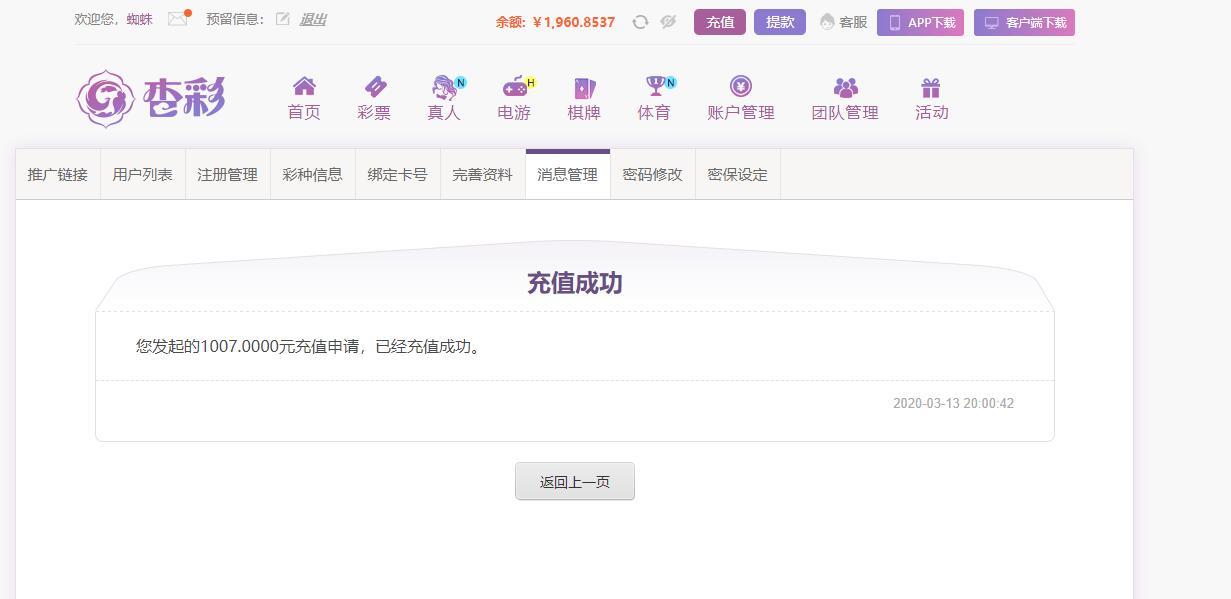Screen dimensions: 1231x599
Task: Switch to the 绑定卡号 tab
Action: (398, 174)
